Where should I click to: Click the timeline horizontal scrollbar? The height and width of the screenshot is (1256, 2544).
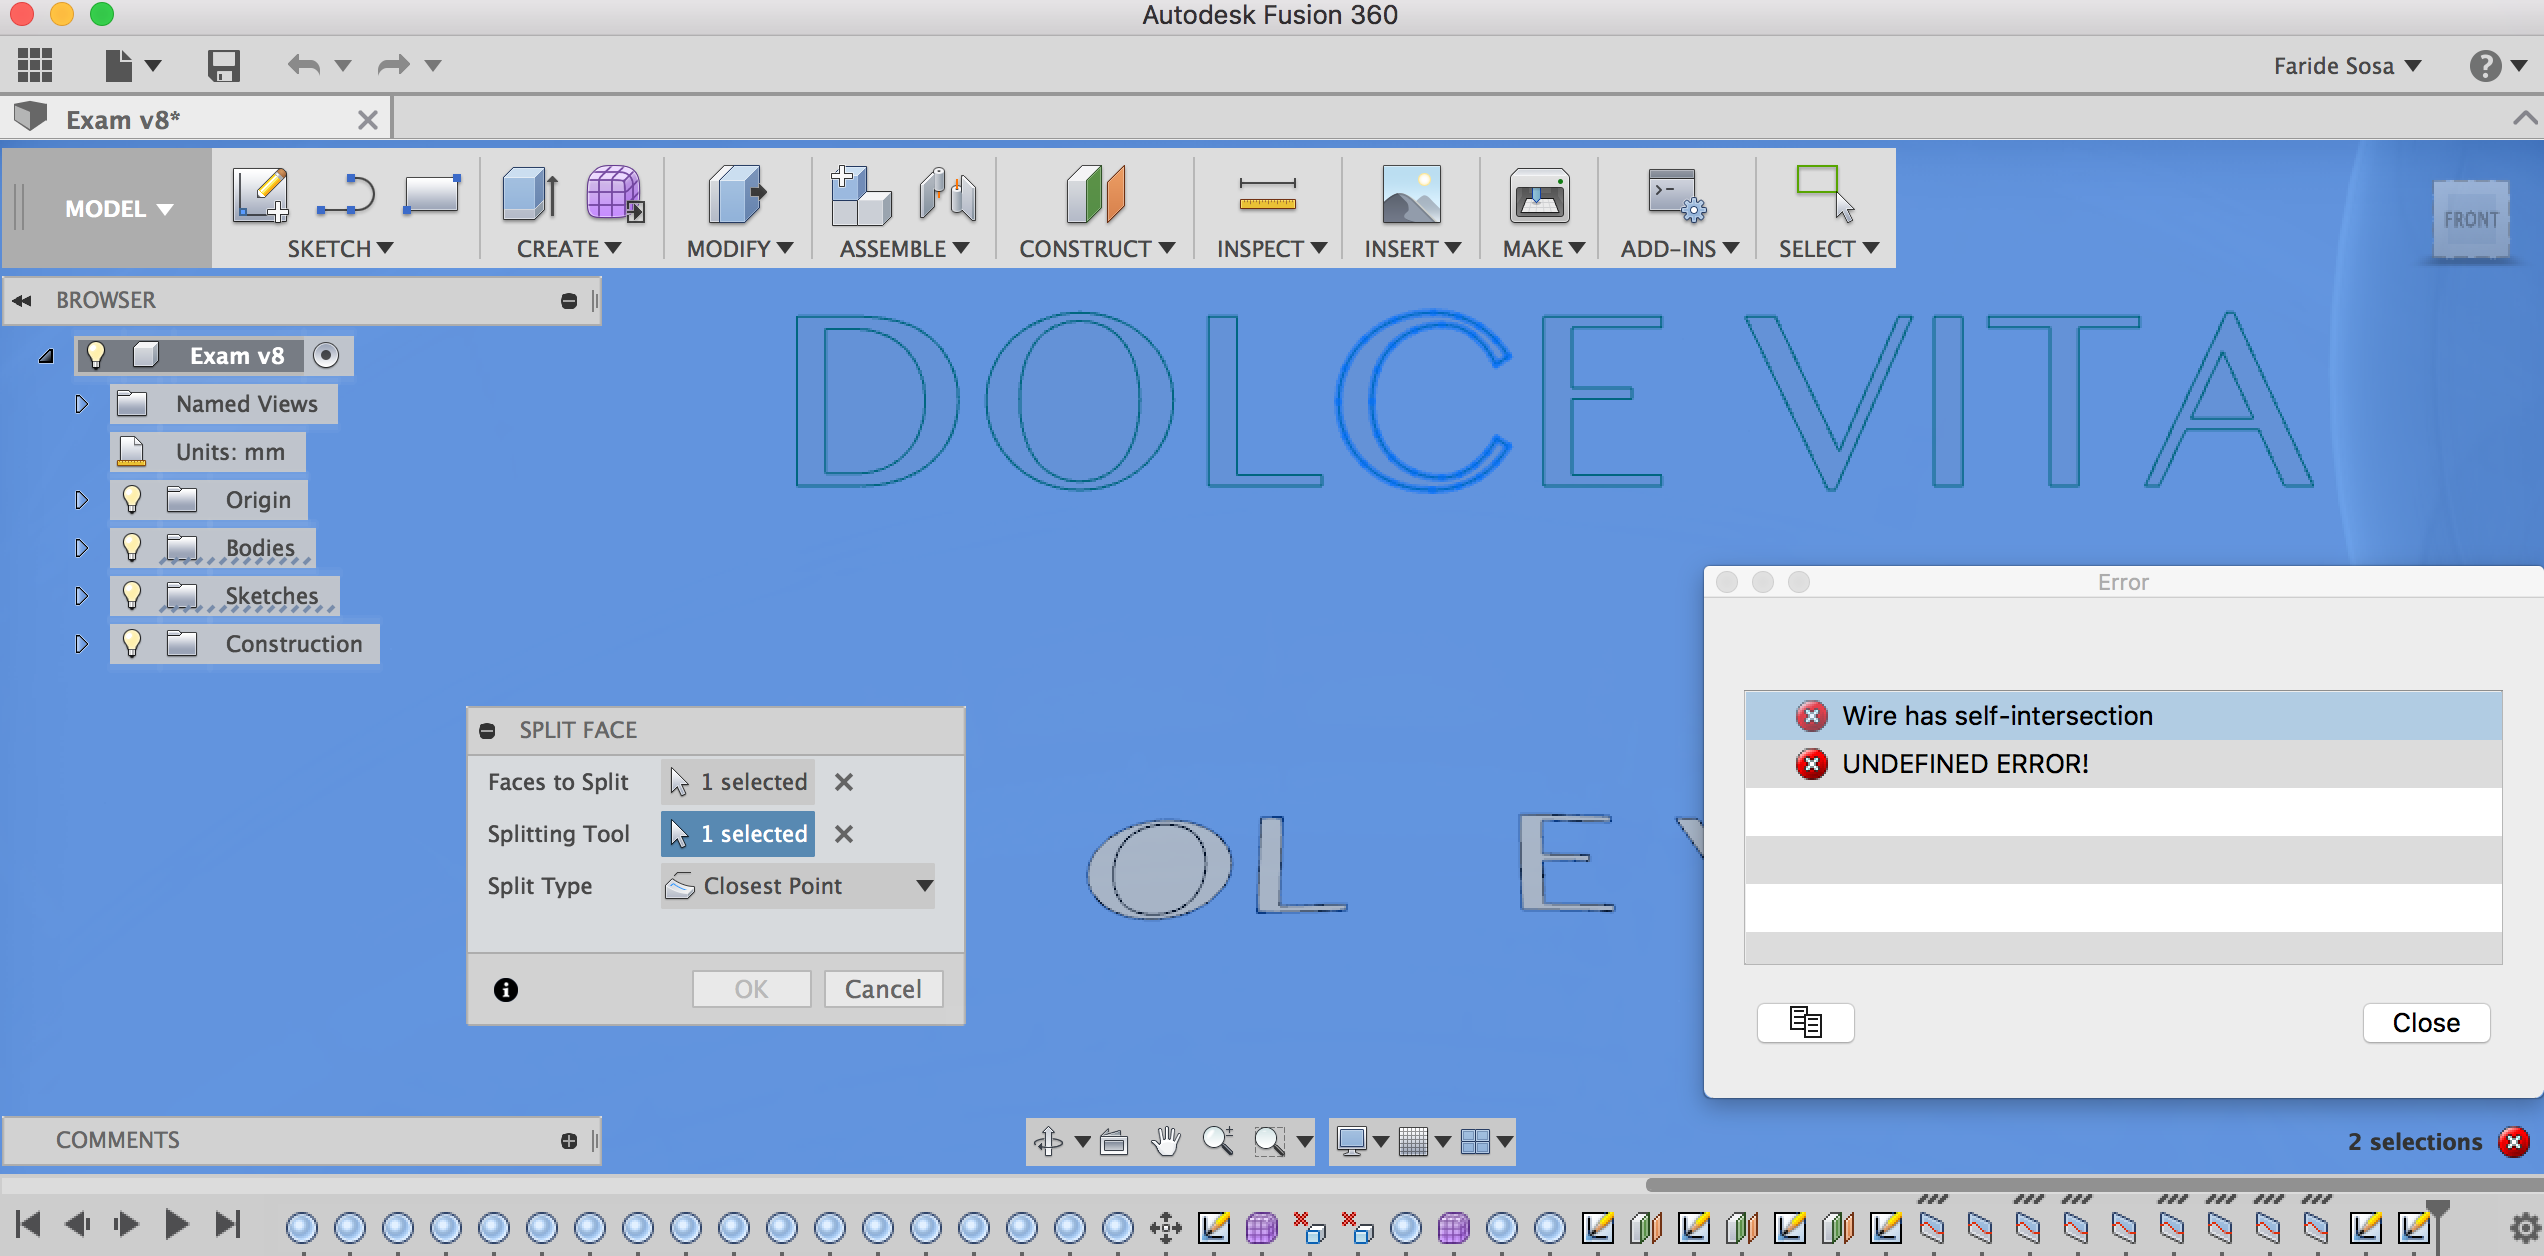[x=2094, y=1184]
